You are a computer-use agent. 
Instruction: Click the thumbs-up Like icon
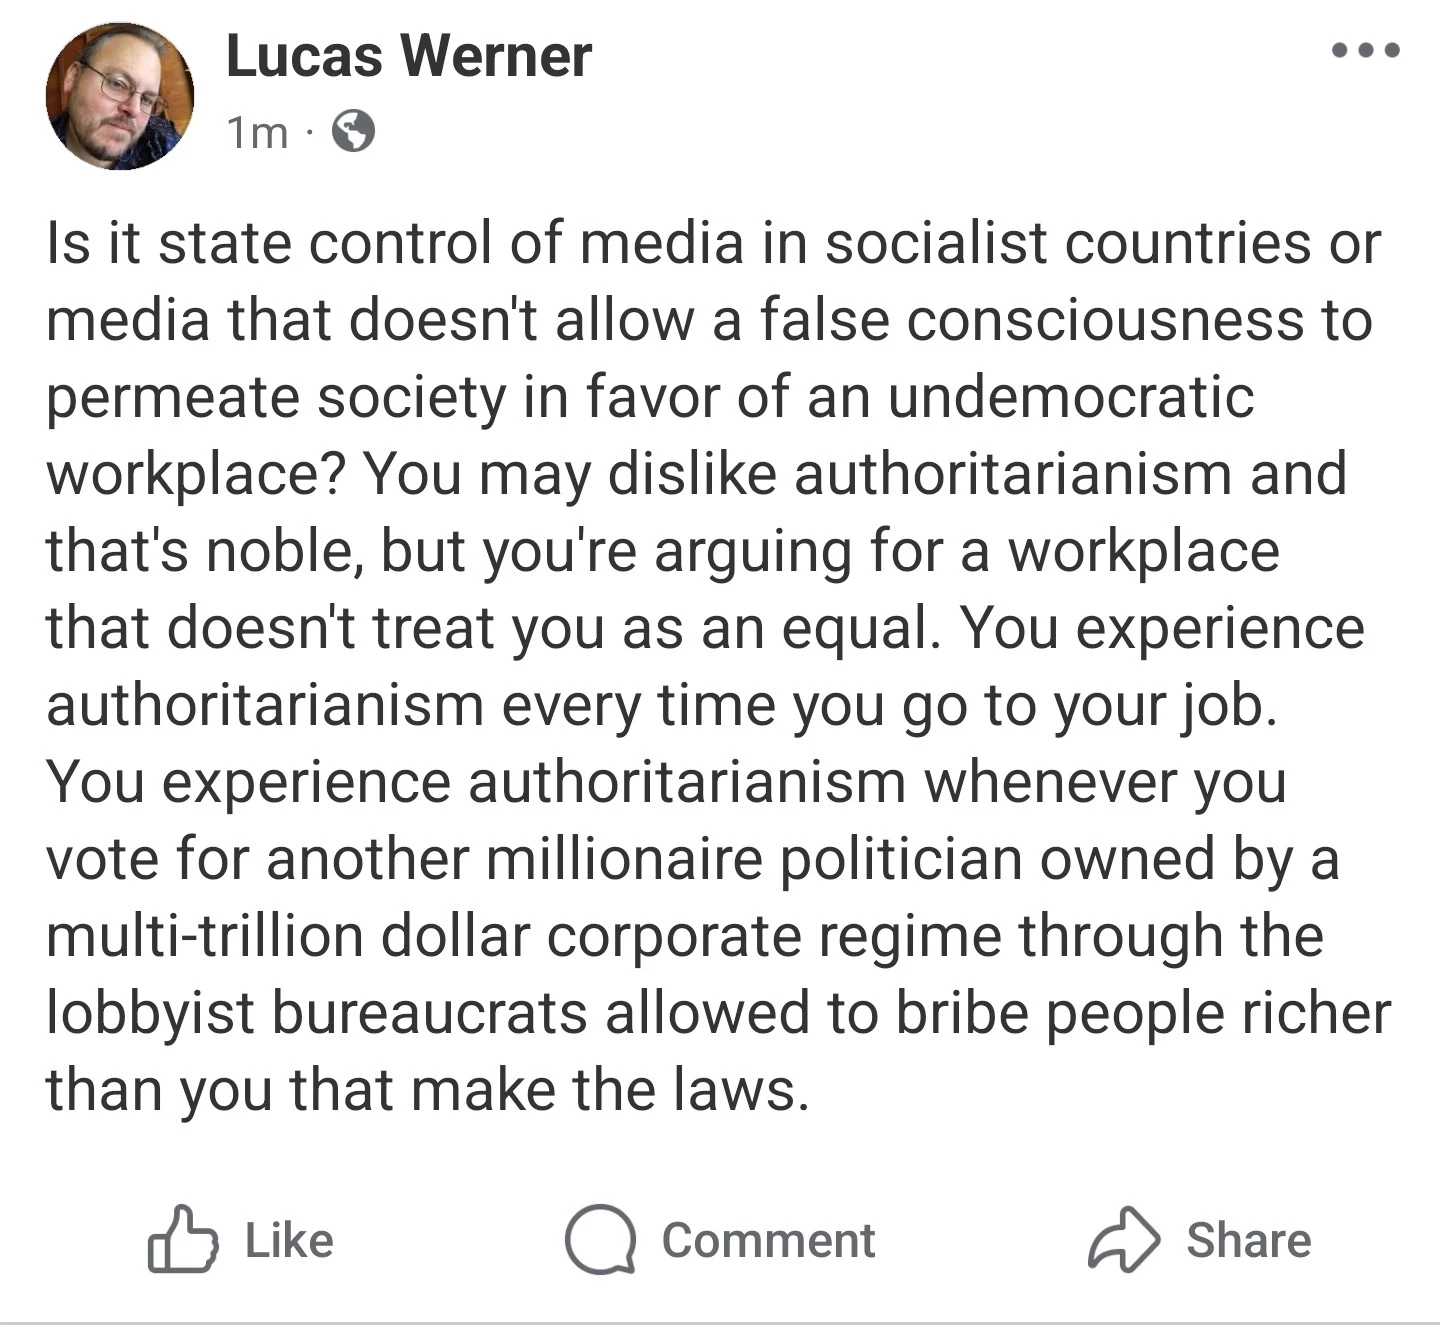(x=182, y=1240)
